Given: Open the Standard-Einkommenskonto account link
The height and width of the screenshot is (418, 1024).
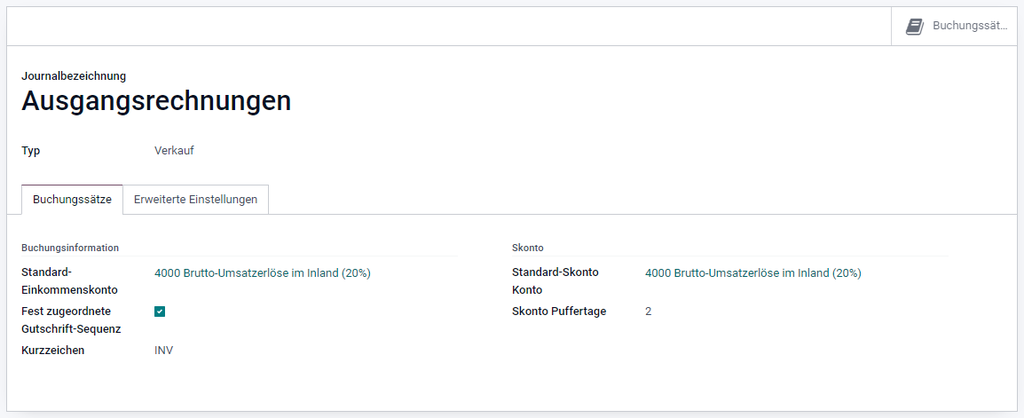Looking at the screenshot, I should pos(263,273).
